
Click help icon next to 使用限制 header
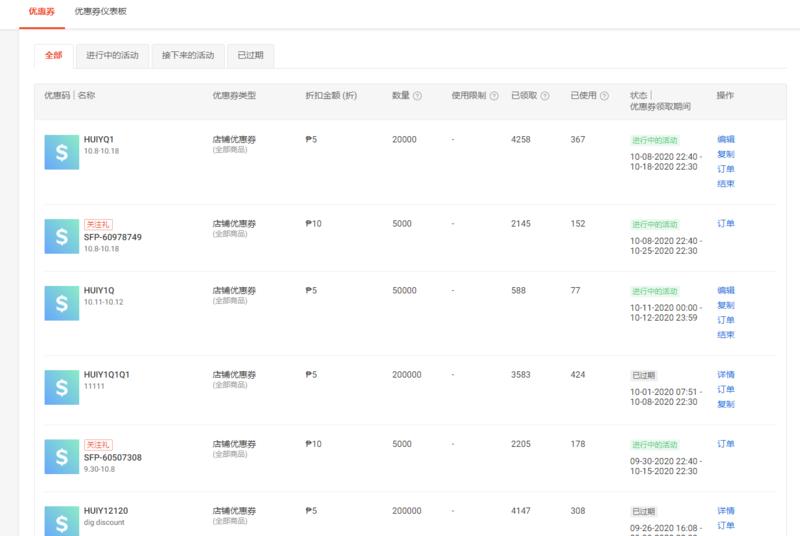coord(492,96)
